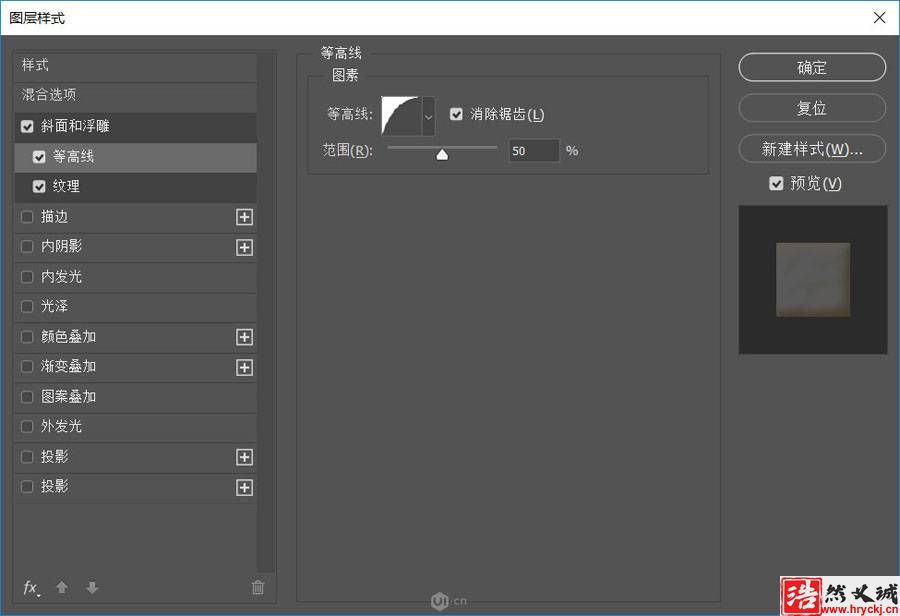The image size is (900, 616).
Task: Add another 描边 effect with plus icon
Action: pyautogui.click(x=245, y=217)
